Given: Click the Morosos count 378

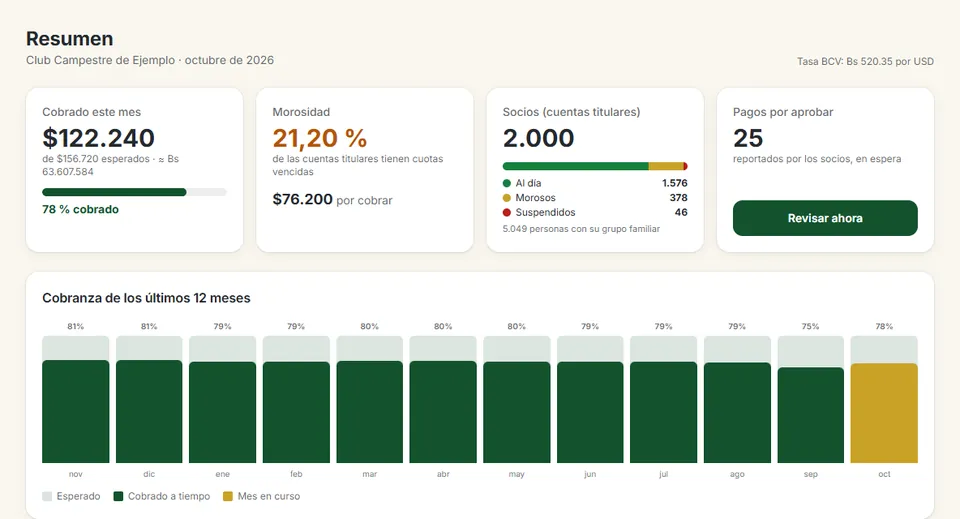Looking at the screenshot, I should (678, 198).
